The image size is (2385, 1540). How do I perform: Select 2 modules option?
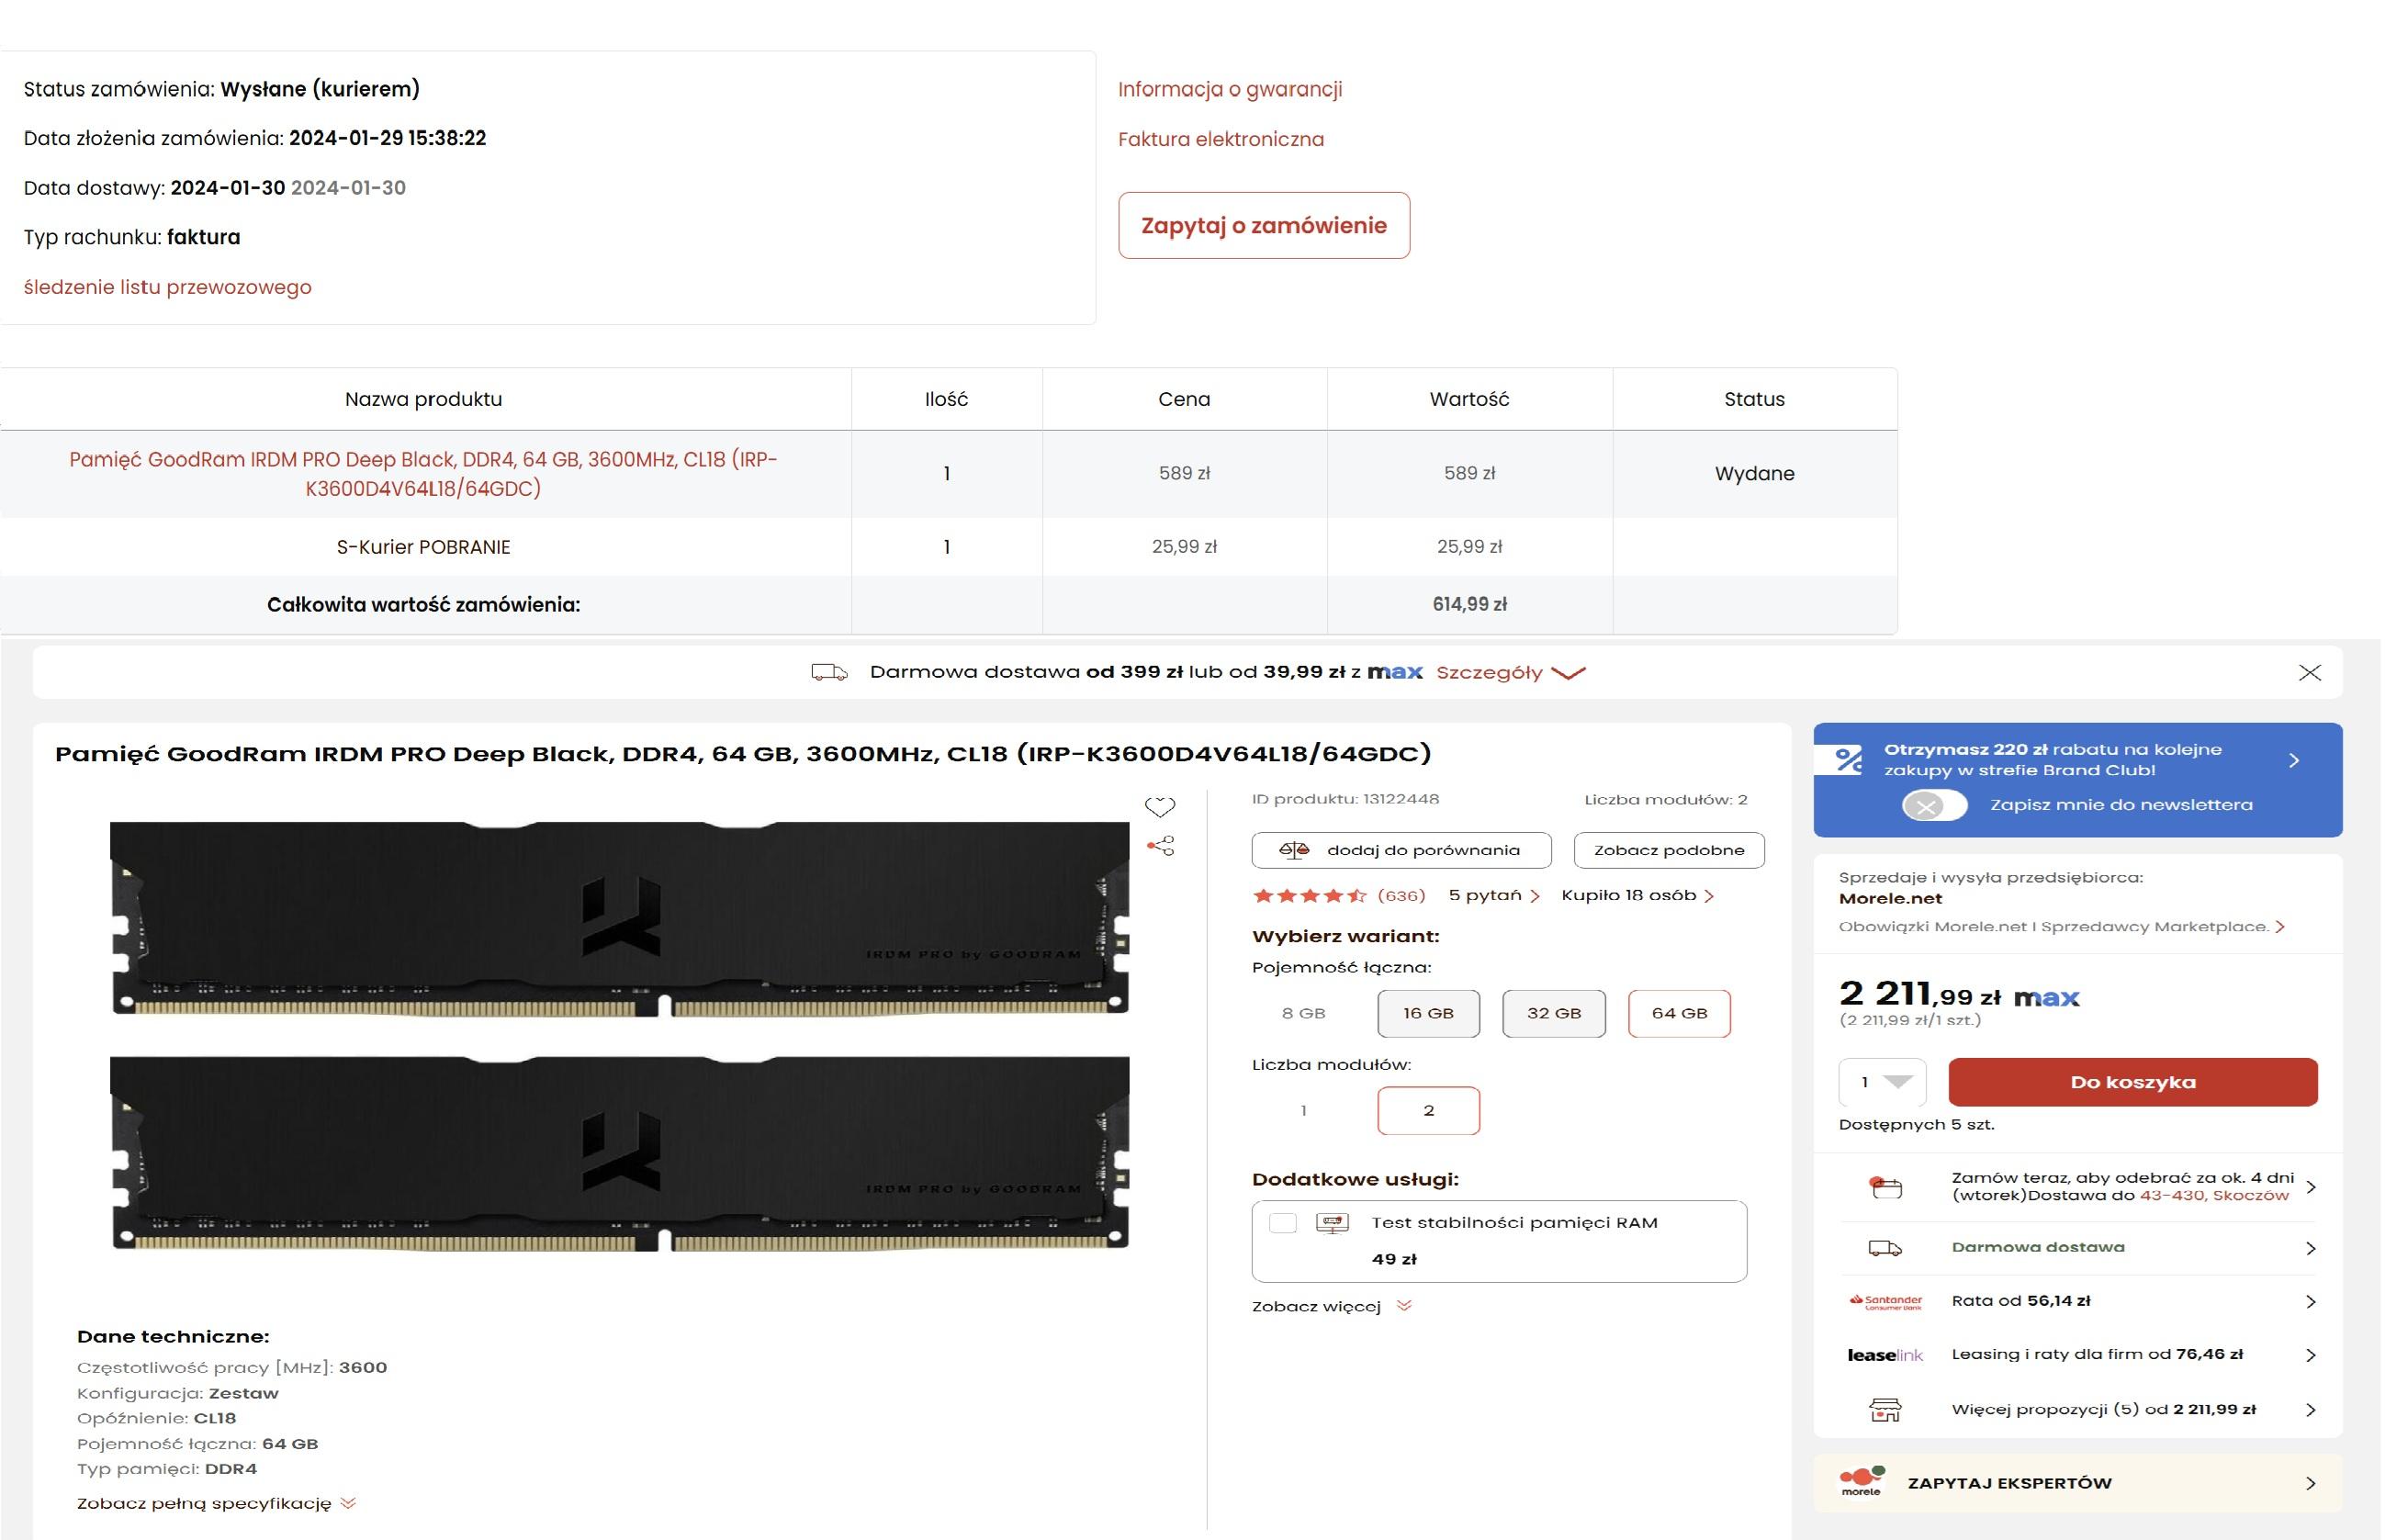tap(1428, 1110)
